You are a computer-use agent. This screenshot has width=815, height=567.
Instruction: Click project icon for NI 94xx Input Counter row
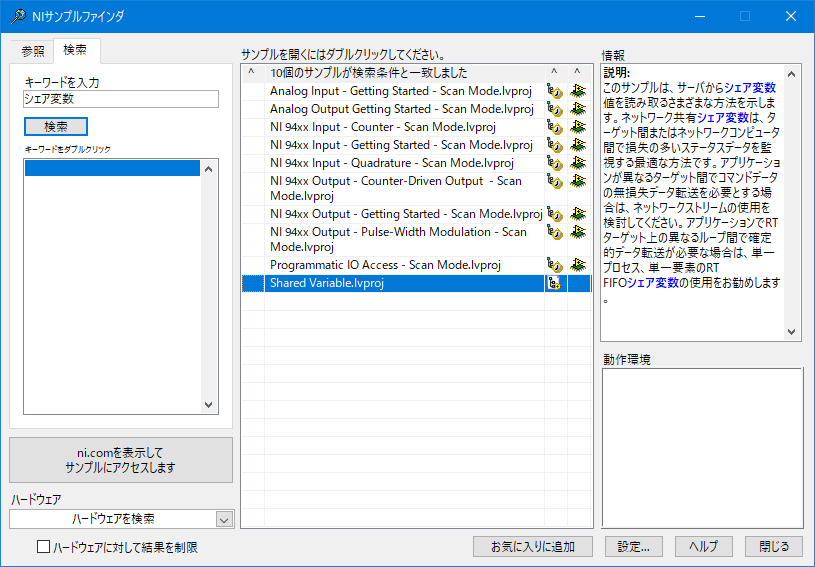click(x=555, y=128)
